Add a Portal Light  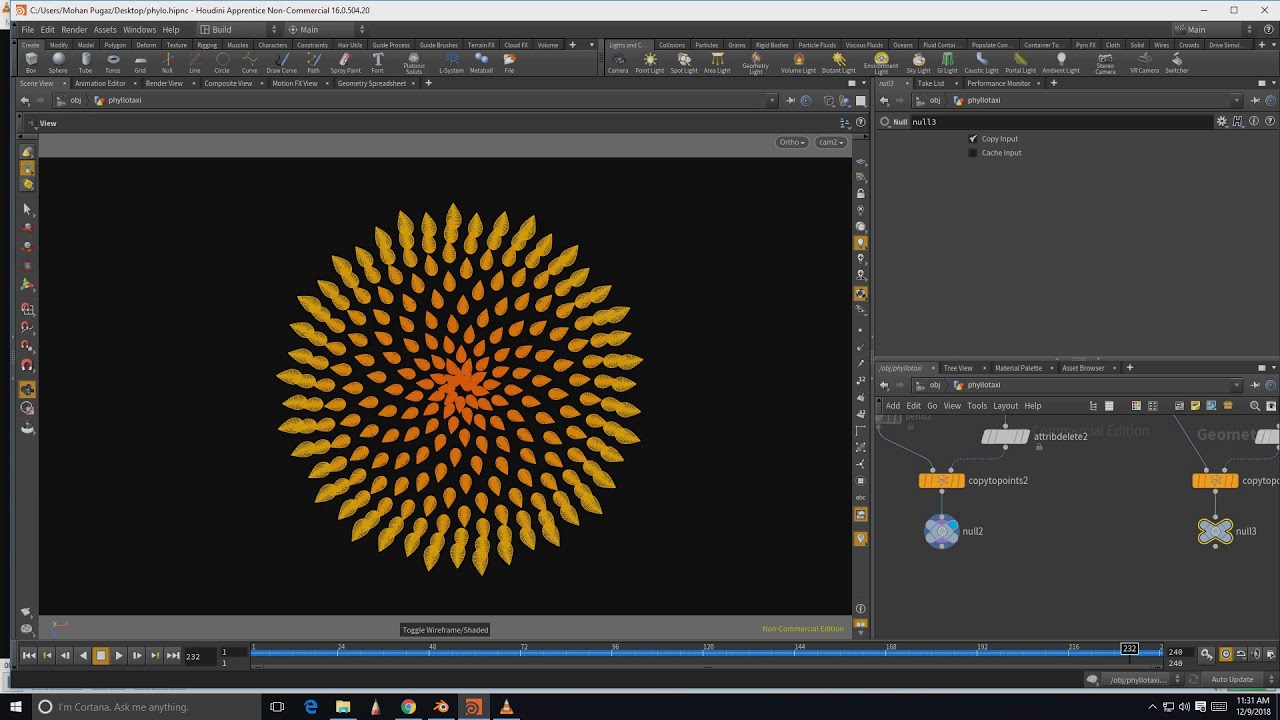1020,63
